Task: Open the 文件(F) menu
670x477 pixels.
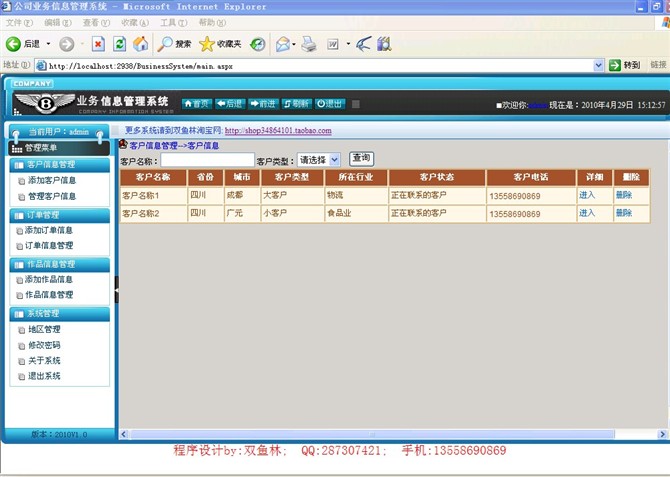Action: [19, 22]
